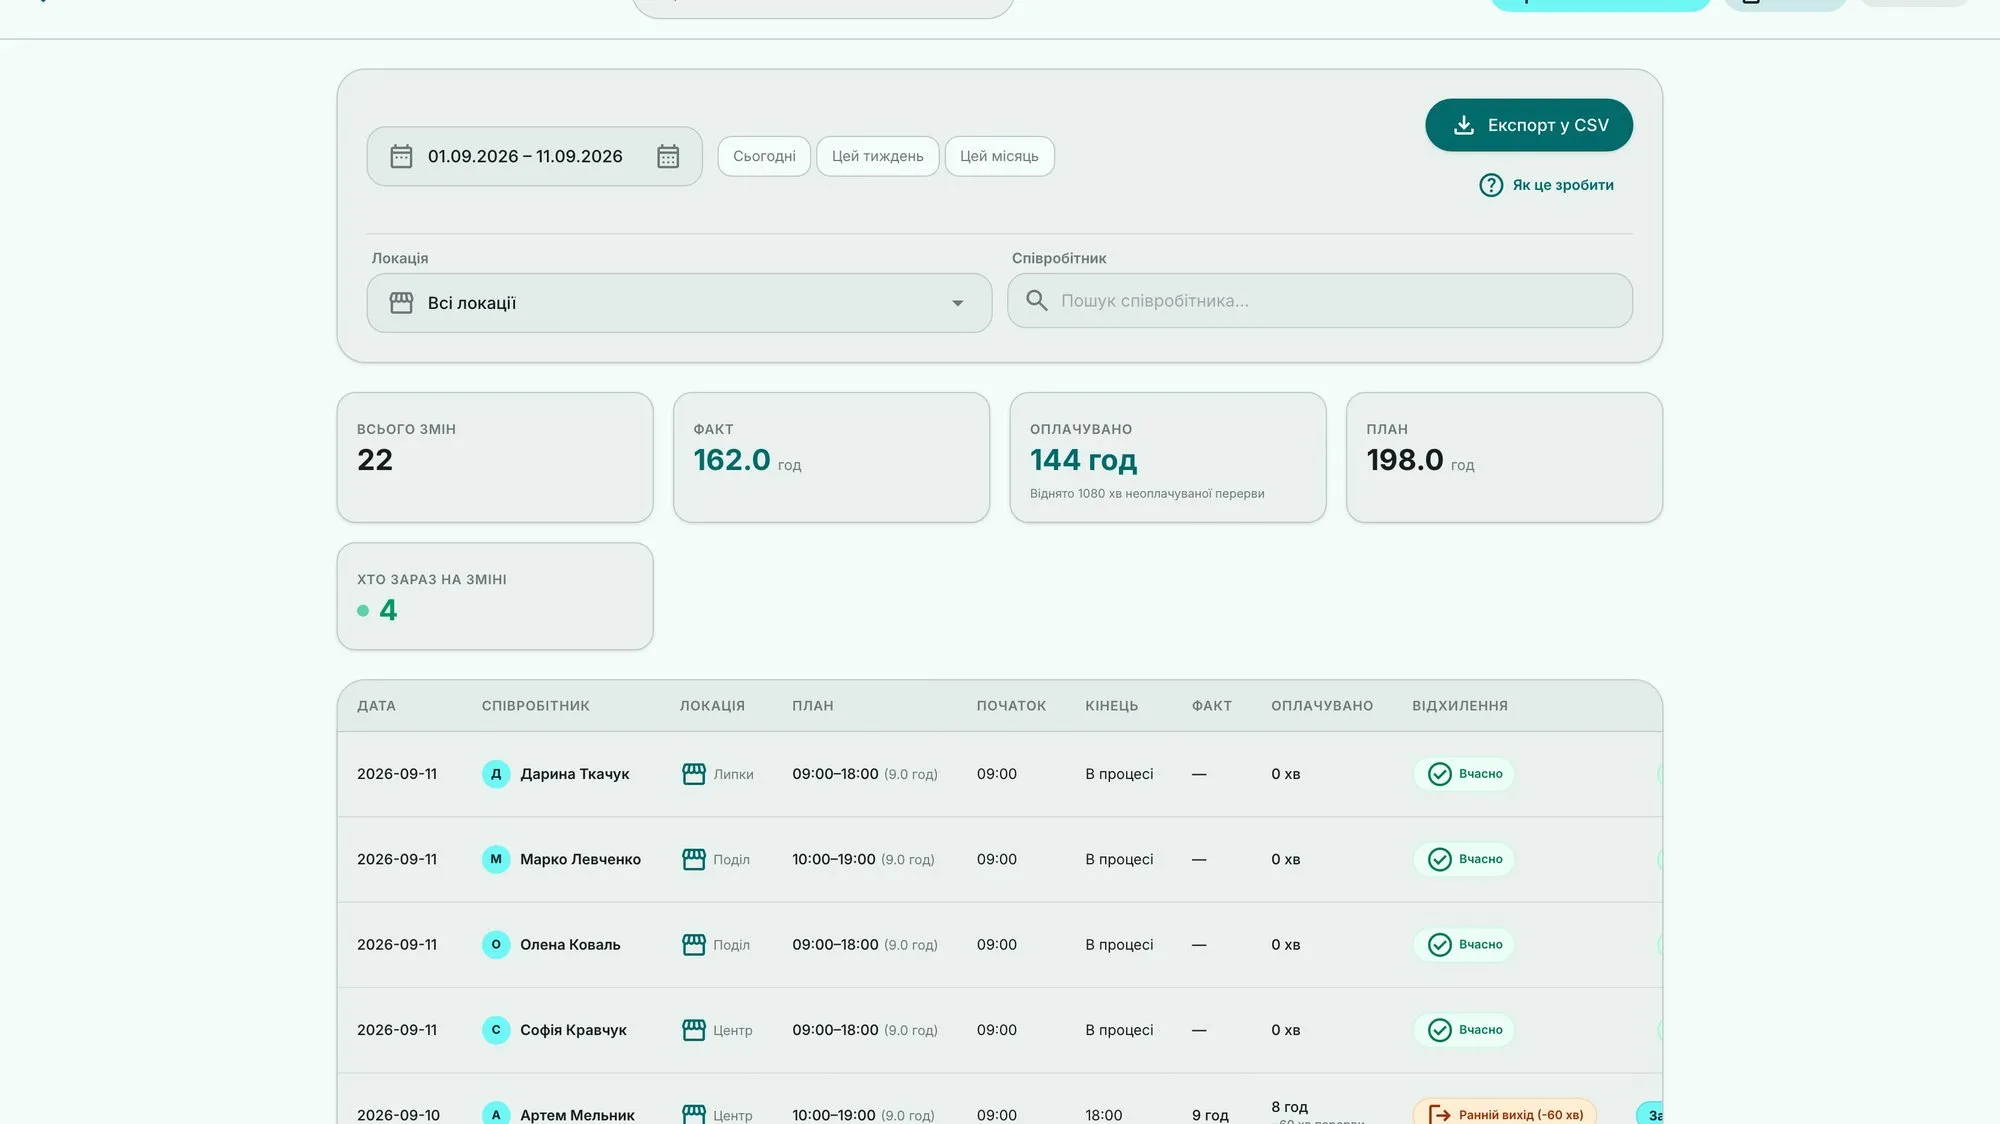Click the Вчасно badge in Софія Кравчук's row
Image resolution: width=2000 pixels, height=1124 pixels.
click(1464, 1030)
